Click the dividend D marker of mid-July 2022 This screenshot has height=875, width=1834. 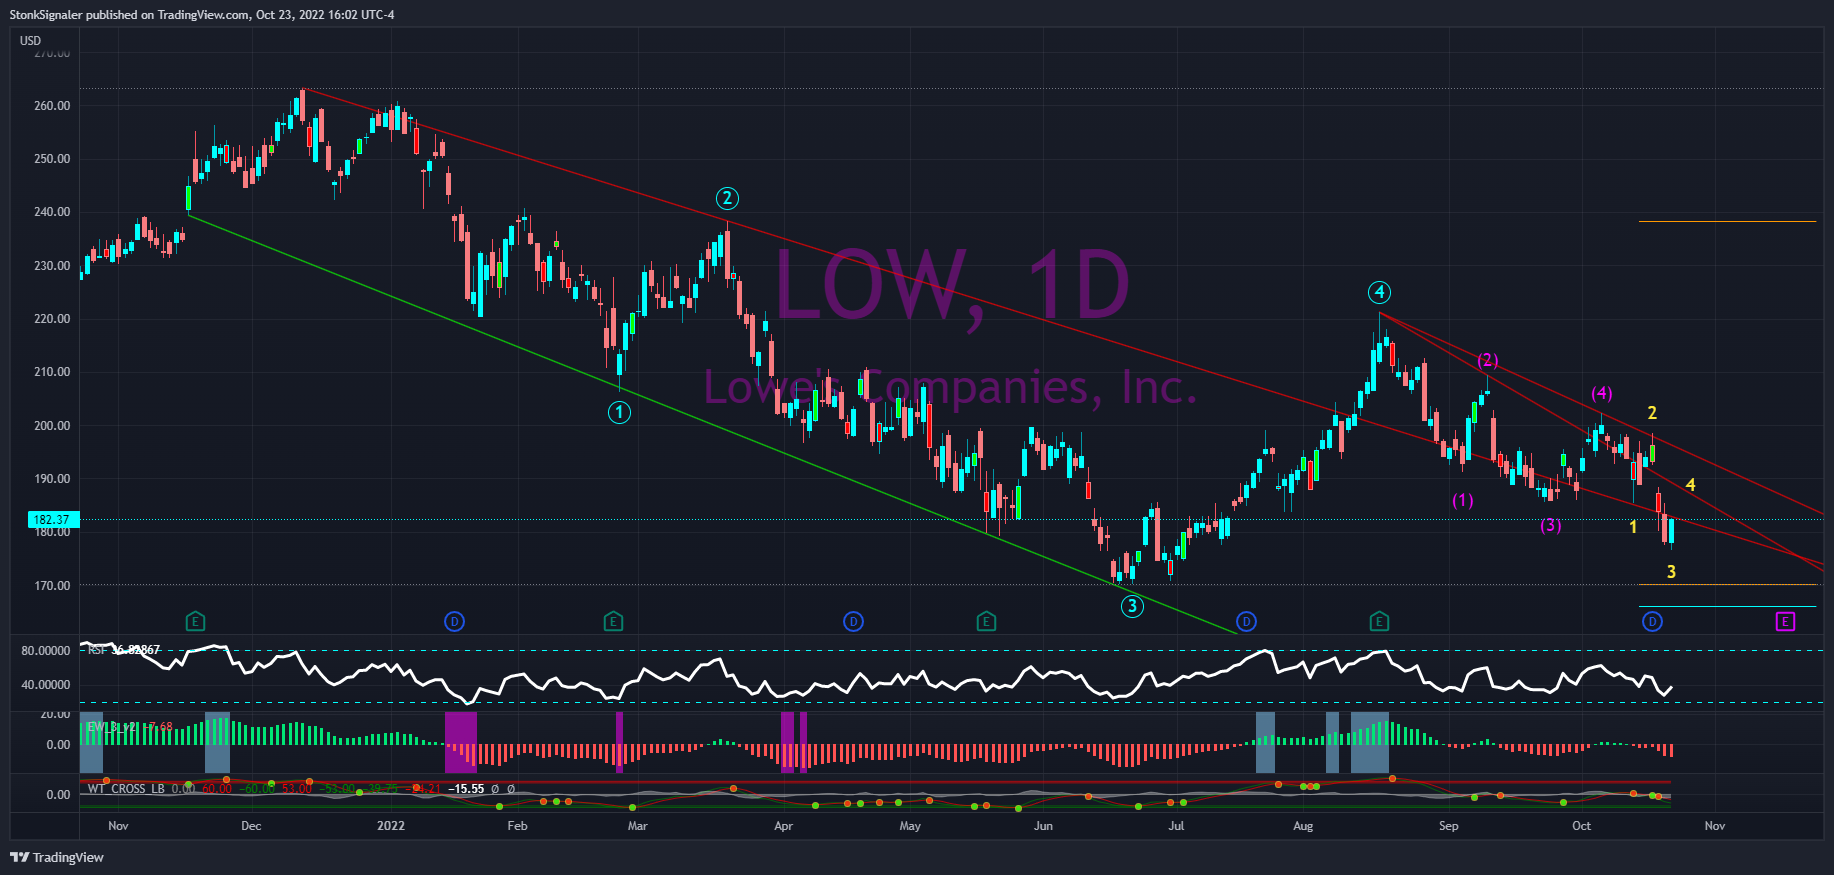pos(1246,622)
